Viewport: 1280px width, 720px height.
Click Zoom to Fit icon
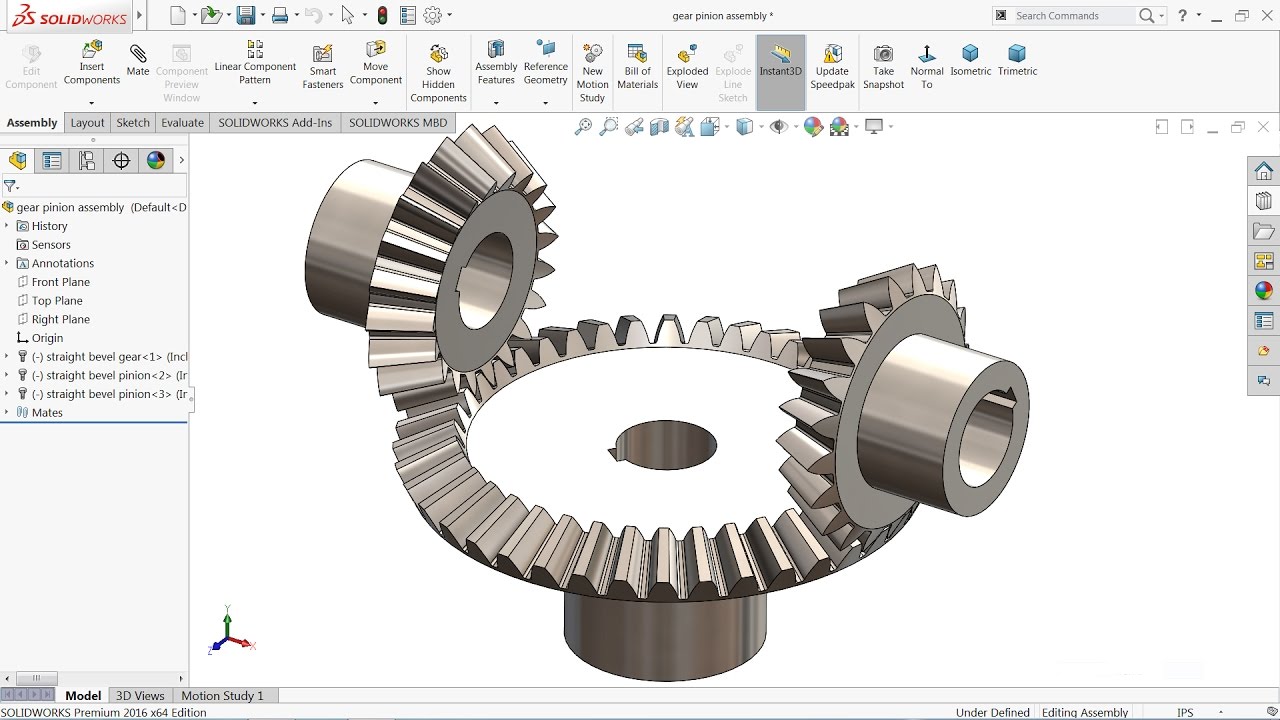click(583, 127)
